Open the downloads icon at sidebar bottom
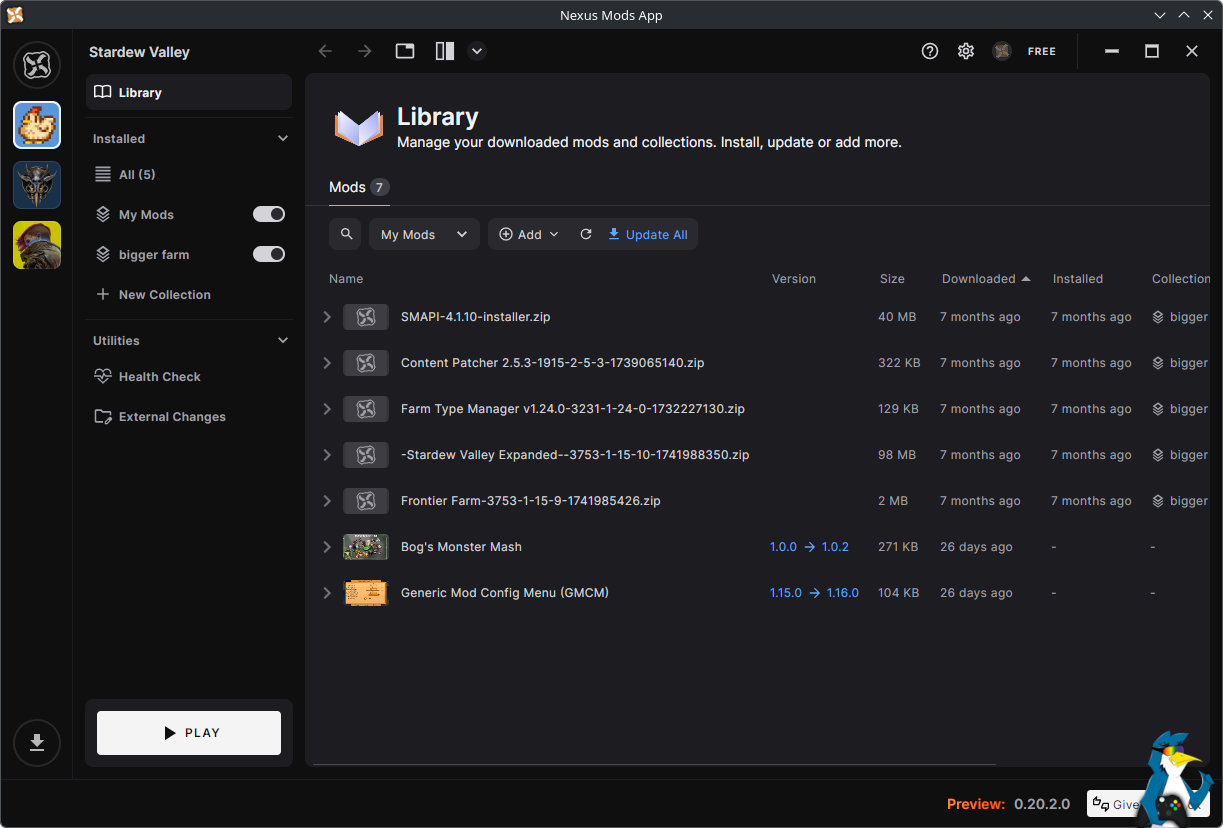The image size is (1223, 828). (37, 742)
